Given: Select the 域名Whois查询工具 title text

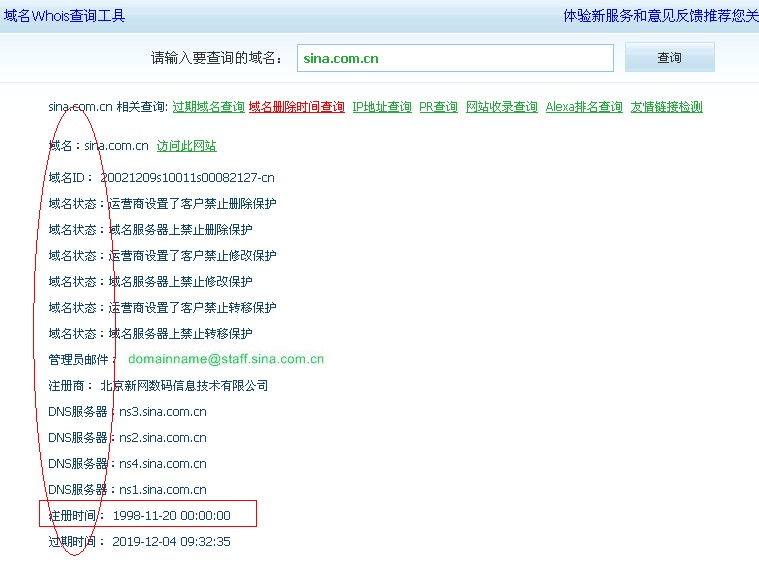Looking at the screenshot, I should click(x=64, y=16).
